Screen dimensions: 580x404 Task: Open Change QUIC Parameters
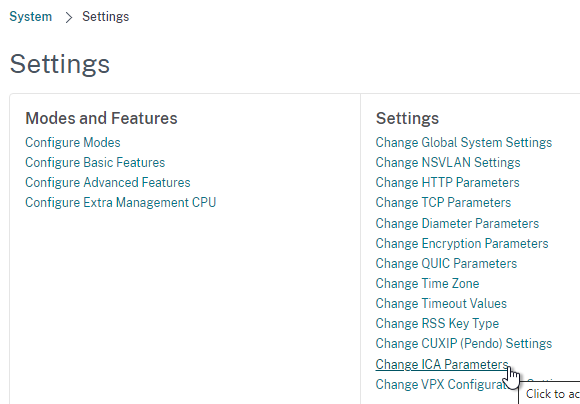446,263
